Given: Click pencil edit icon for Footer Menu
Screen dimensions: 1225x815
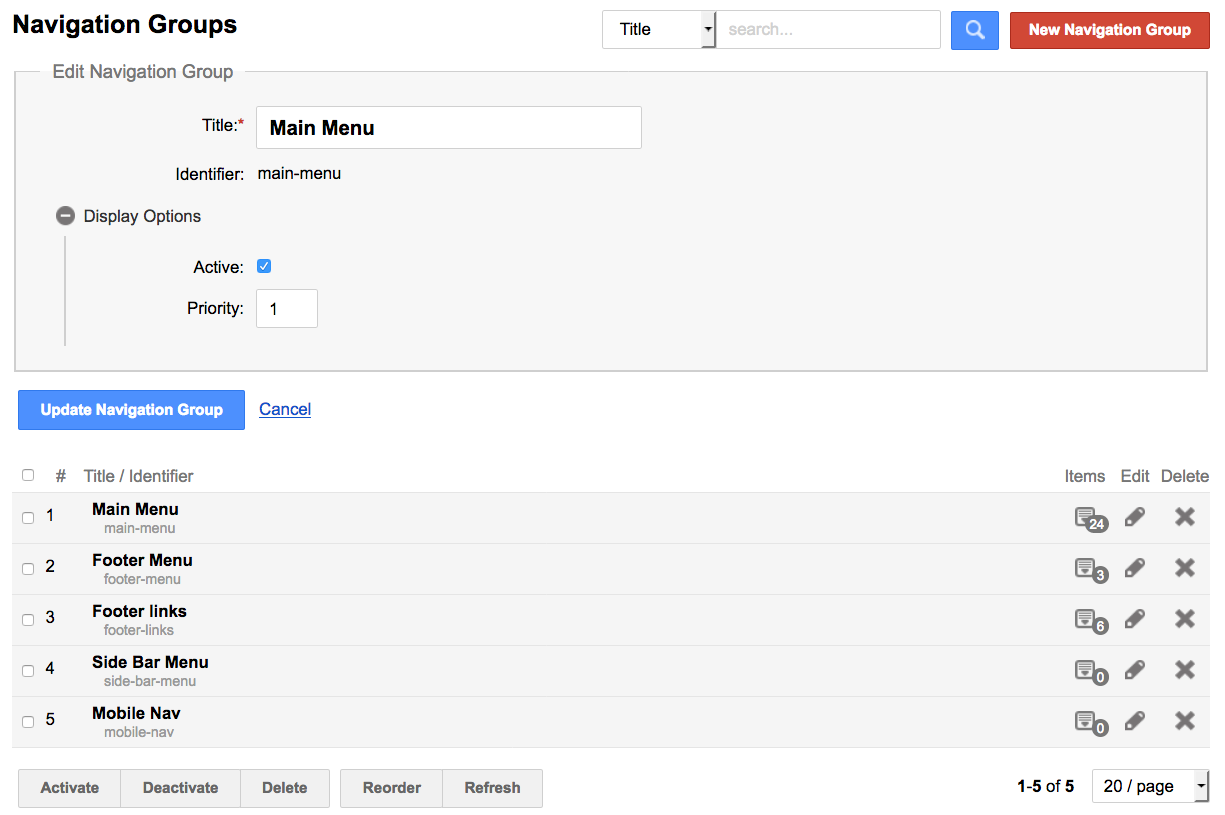Looking at the screenshot, I should click(x=1134, y=568).
